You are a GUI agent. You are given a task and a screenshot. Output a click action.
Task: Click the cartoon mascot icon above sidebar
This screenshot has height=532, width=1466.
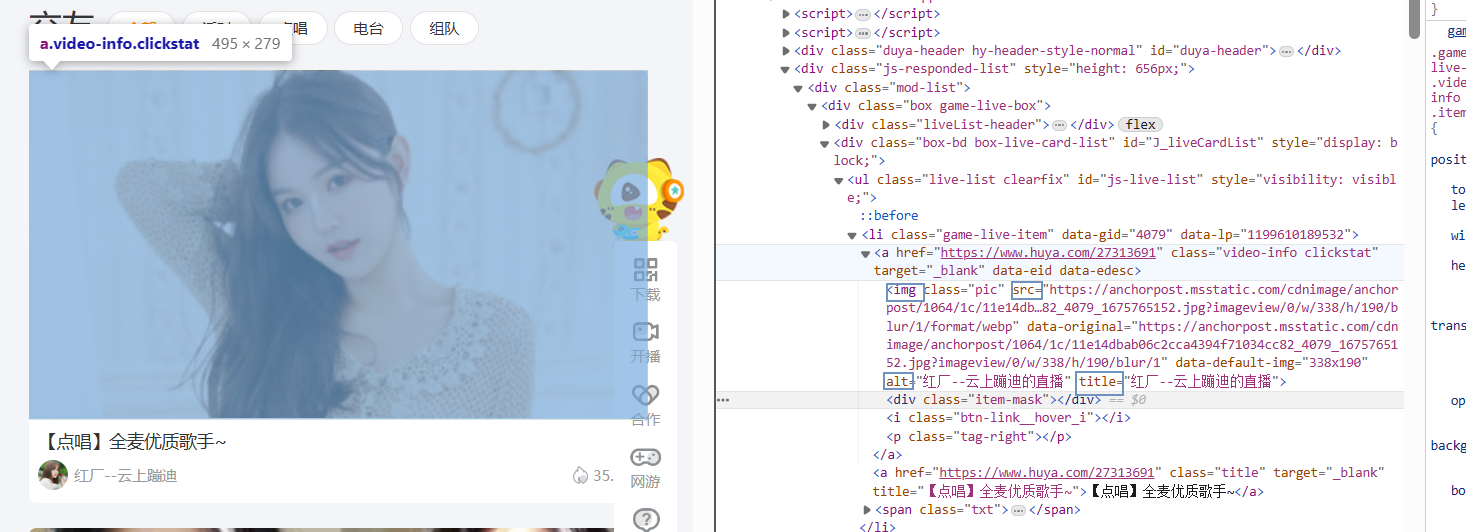click(638, 200)
